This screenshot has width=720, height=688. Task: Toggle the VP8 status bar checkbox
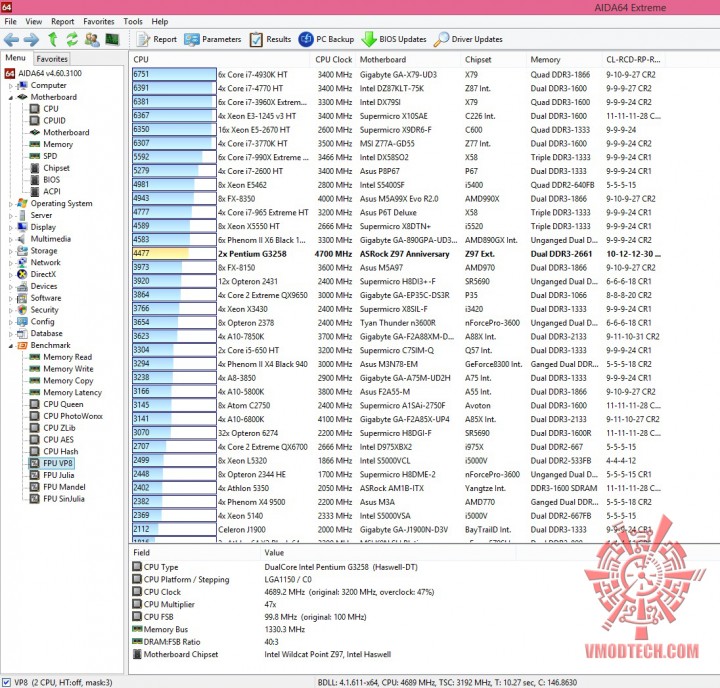tap(6, 682)
